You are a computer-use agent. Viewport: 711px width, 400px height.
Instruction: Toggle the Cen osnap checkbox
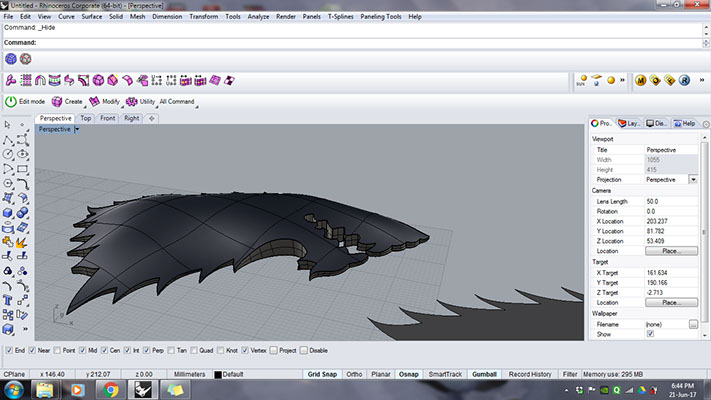click(x=104, y=351)
